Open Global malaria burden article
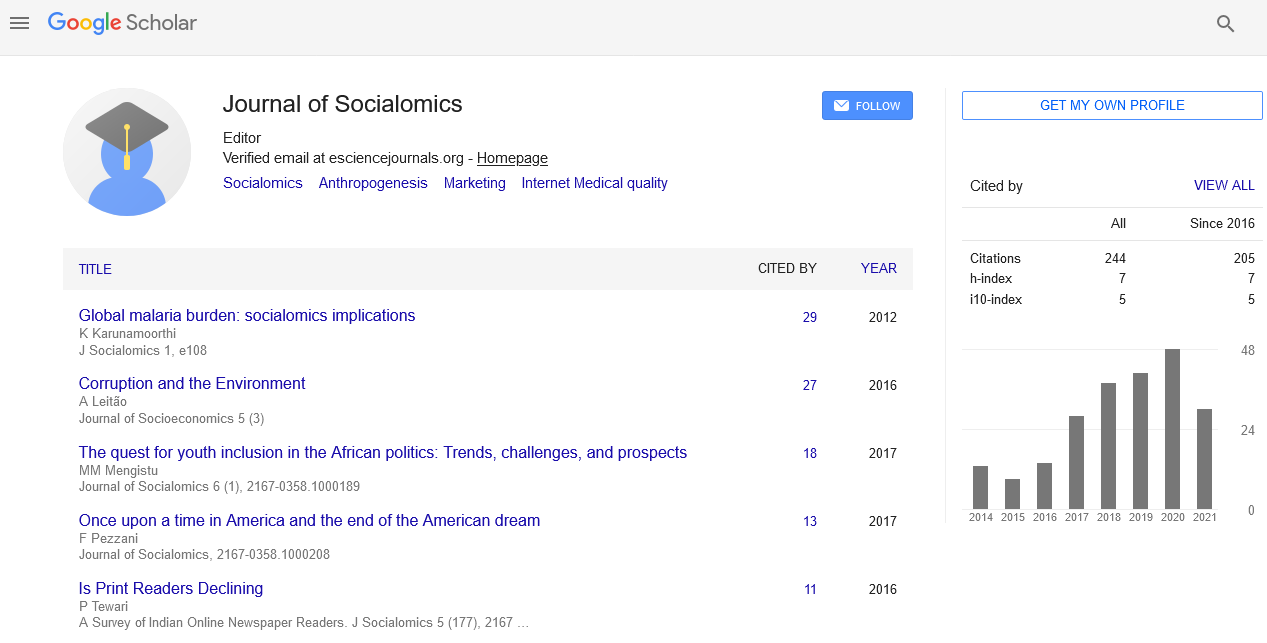1267x643 pixels. tap(247, 316)
